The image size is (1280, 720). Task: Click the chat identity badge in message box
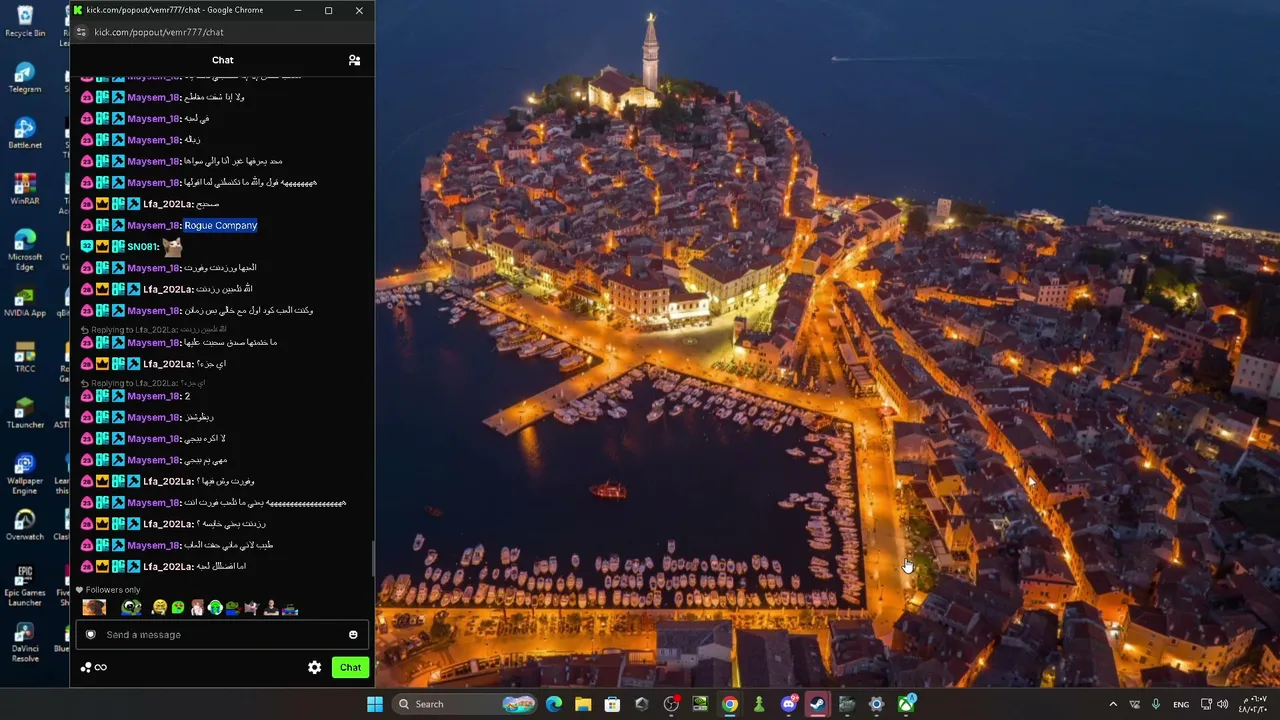(x=91, y=635)
